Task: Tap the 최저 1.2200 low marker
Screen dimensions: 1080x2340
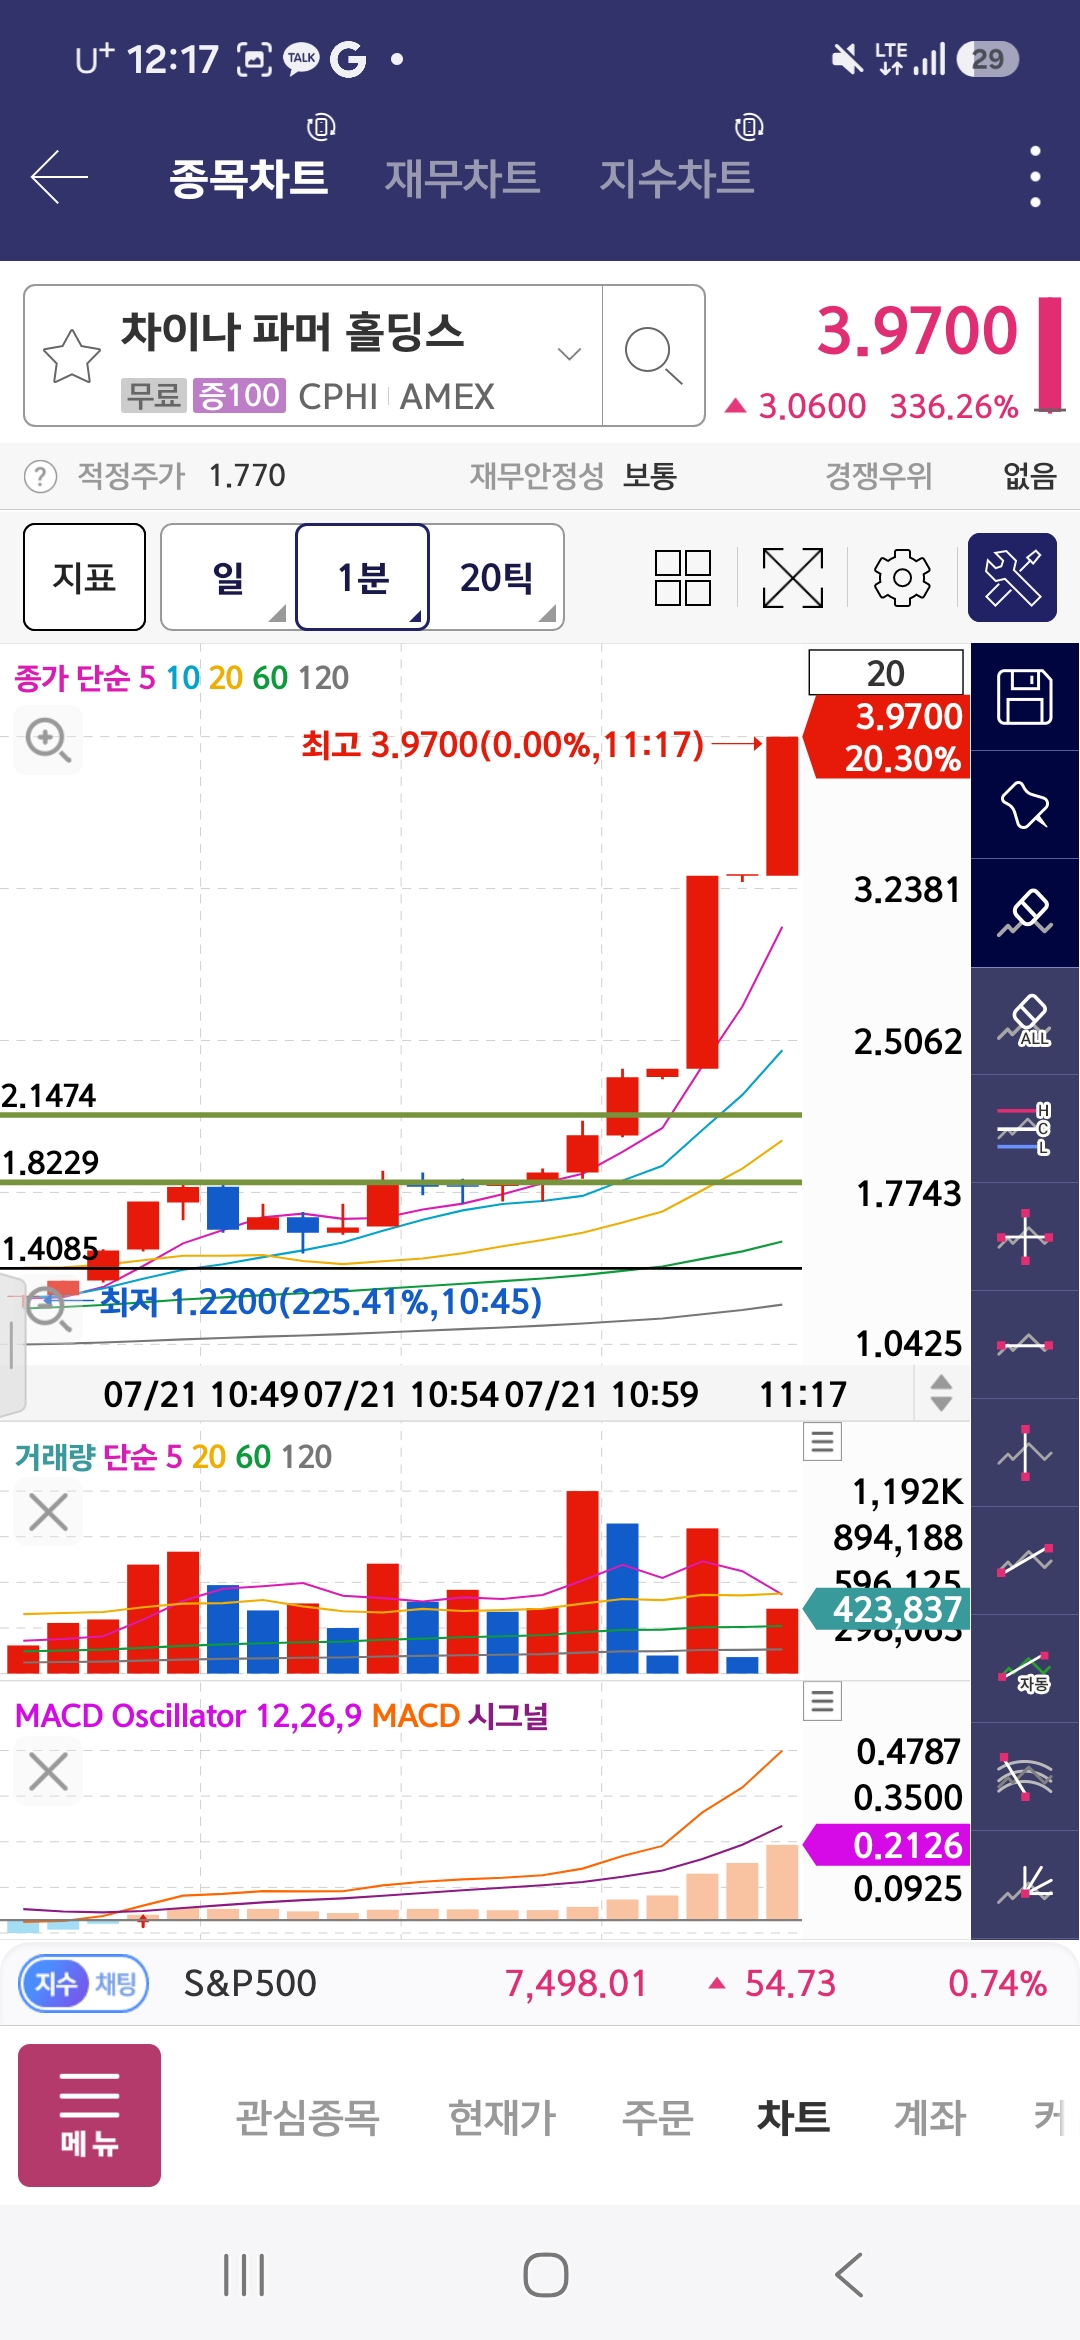Action: tap(320, 1301)
